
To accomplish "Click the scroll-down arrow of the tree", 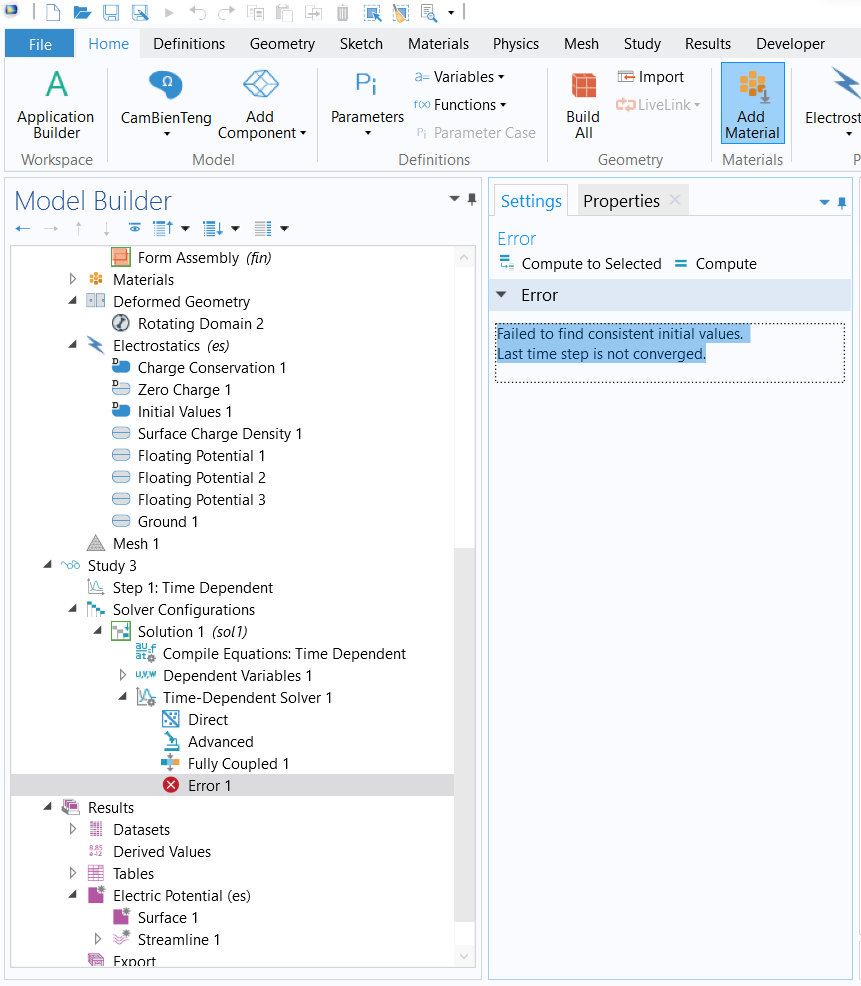I will pyautogui.click(x=464, y=956).
